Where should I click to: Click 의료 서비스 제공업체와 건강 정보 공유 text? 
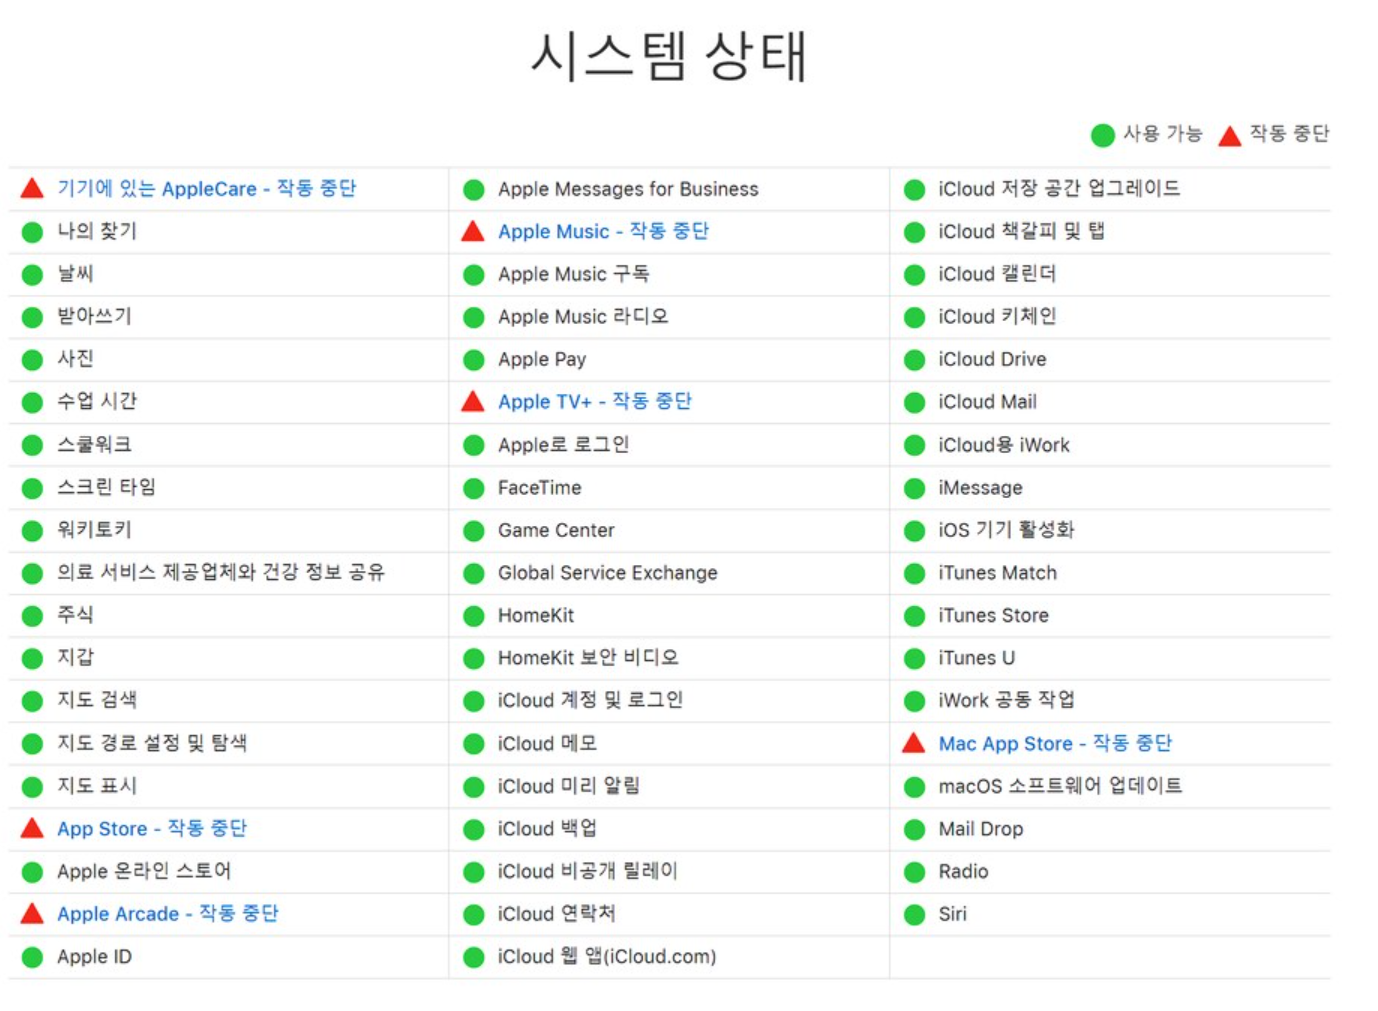(221, 572)
